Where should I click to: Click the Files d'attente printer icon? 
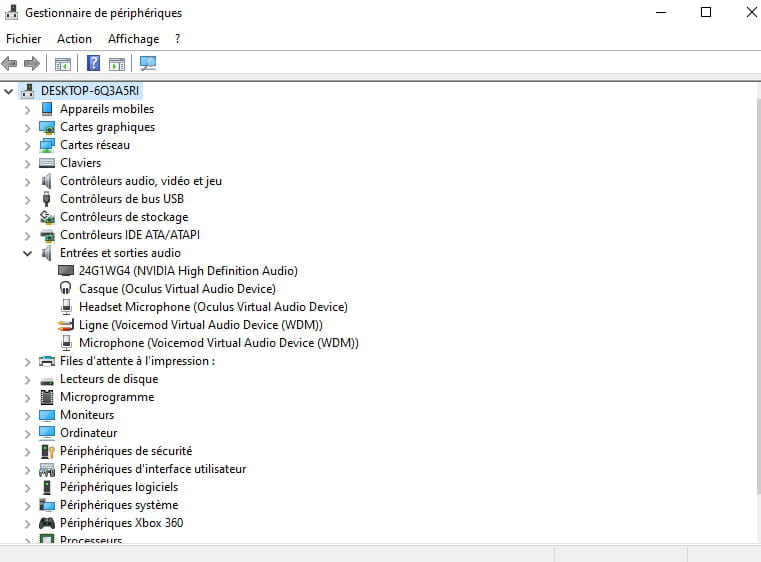[x=47, y=361]
